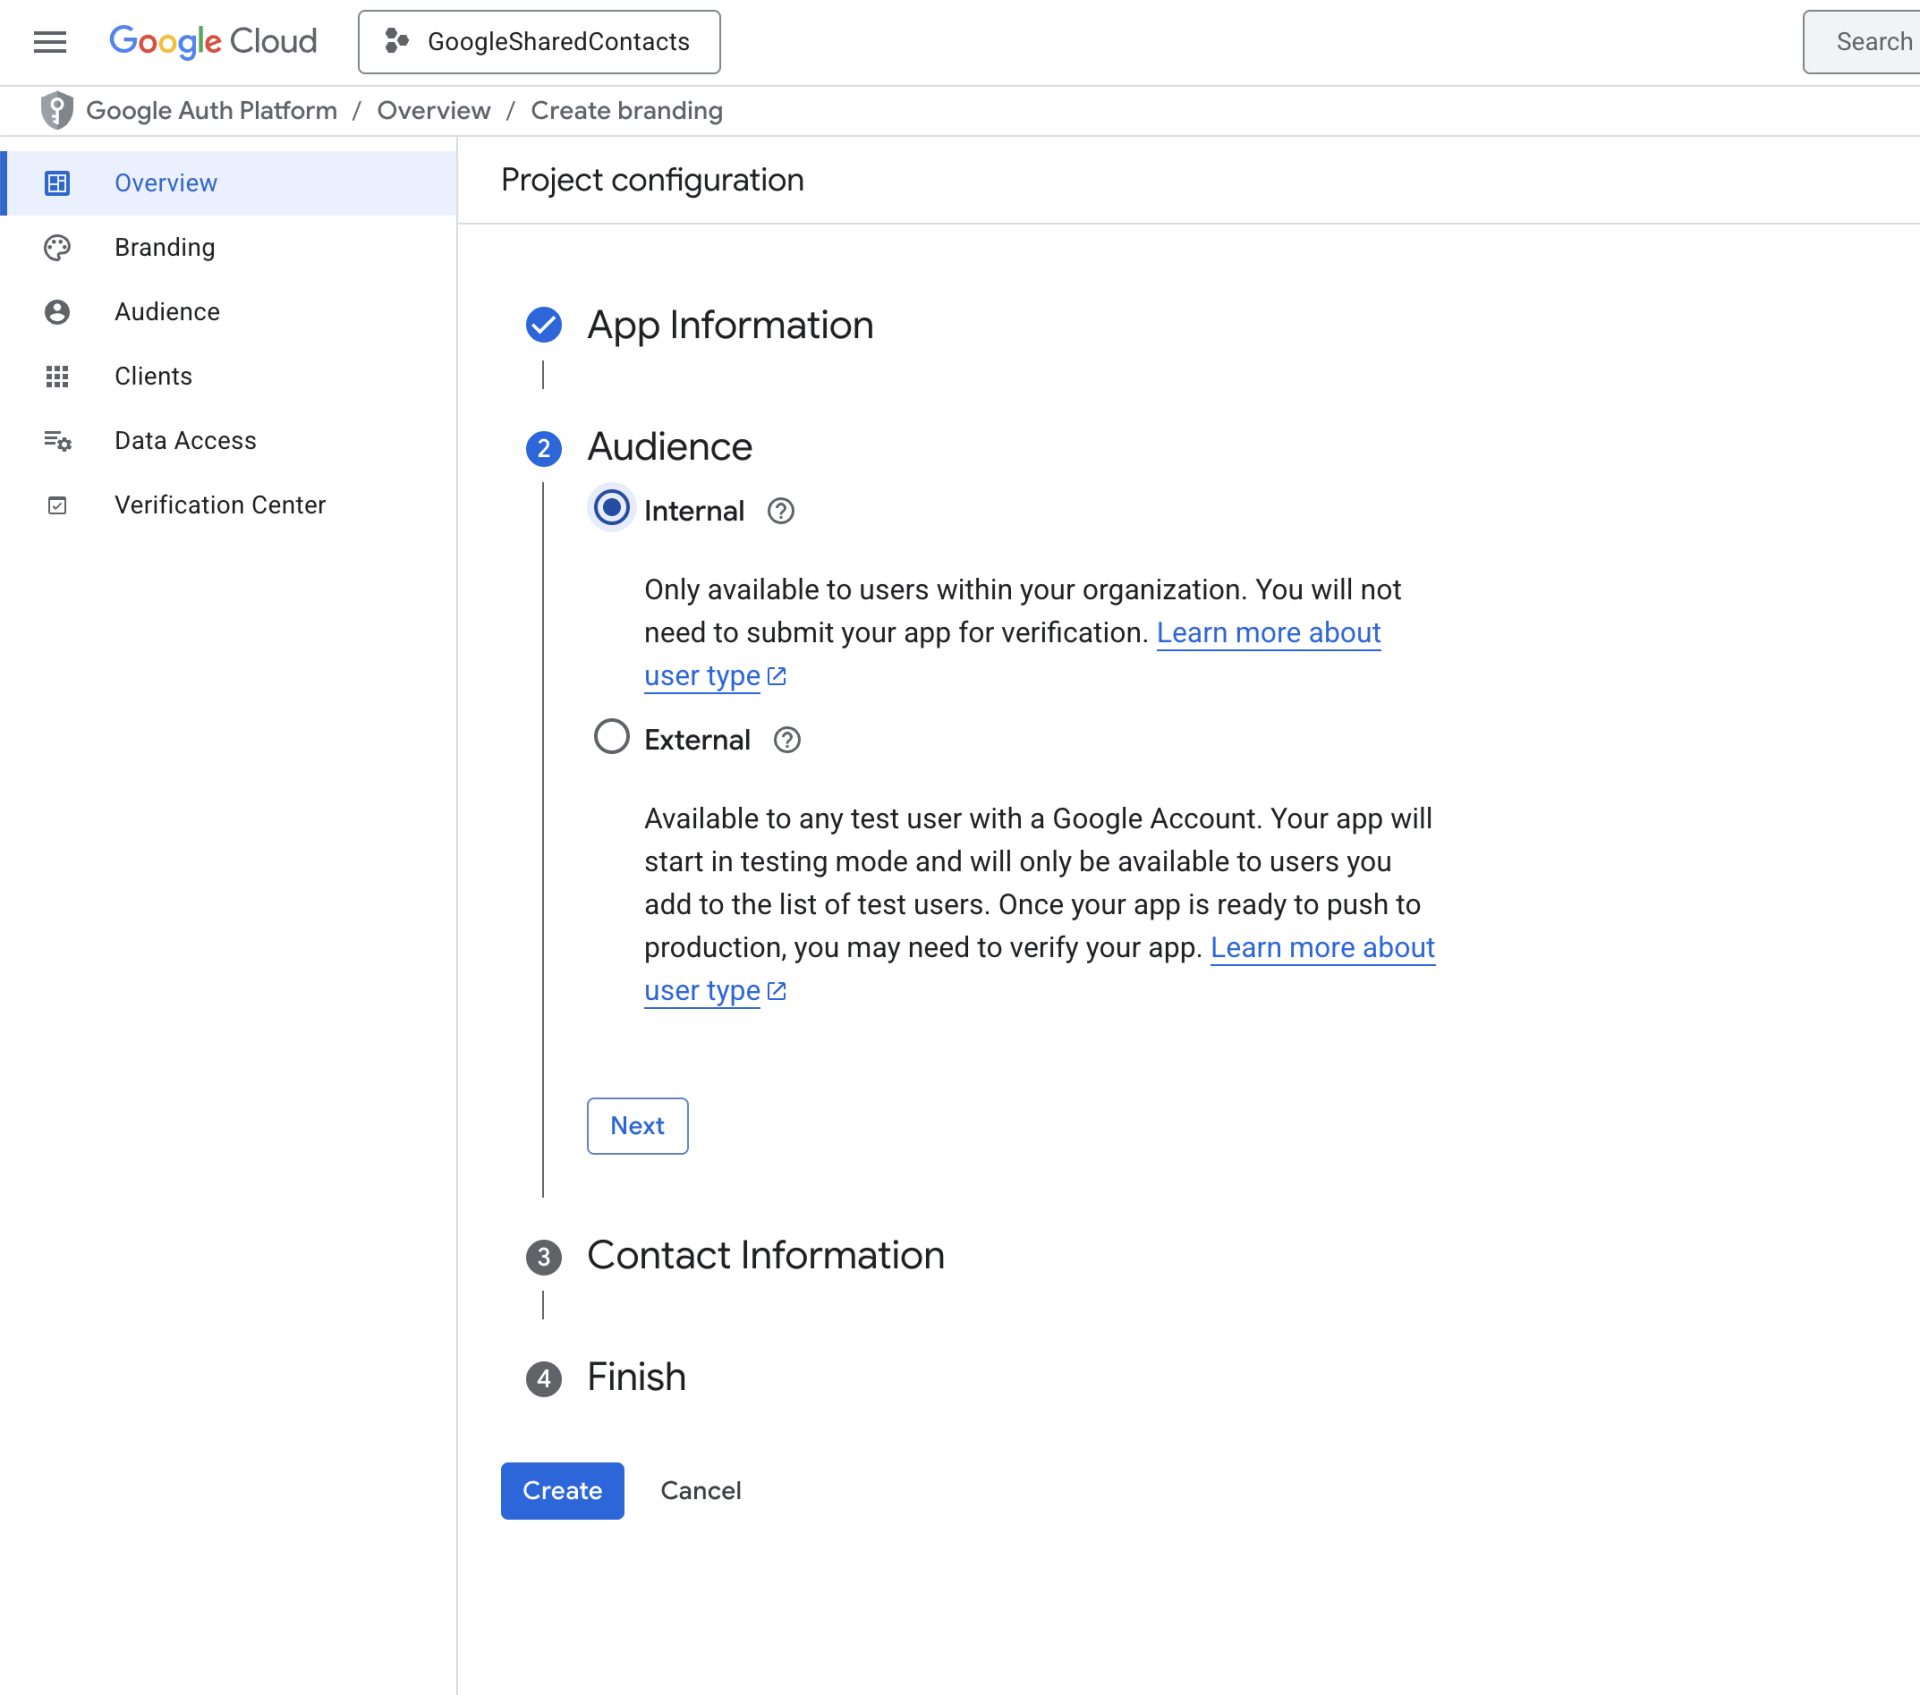Click the Branding palette icon
This screenshot has height=1695, width=1920.
pyautogui.click(x=57, y=247)
